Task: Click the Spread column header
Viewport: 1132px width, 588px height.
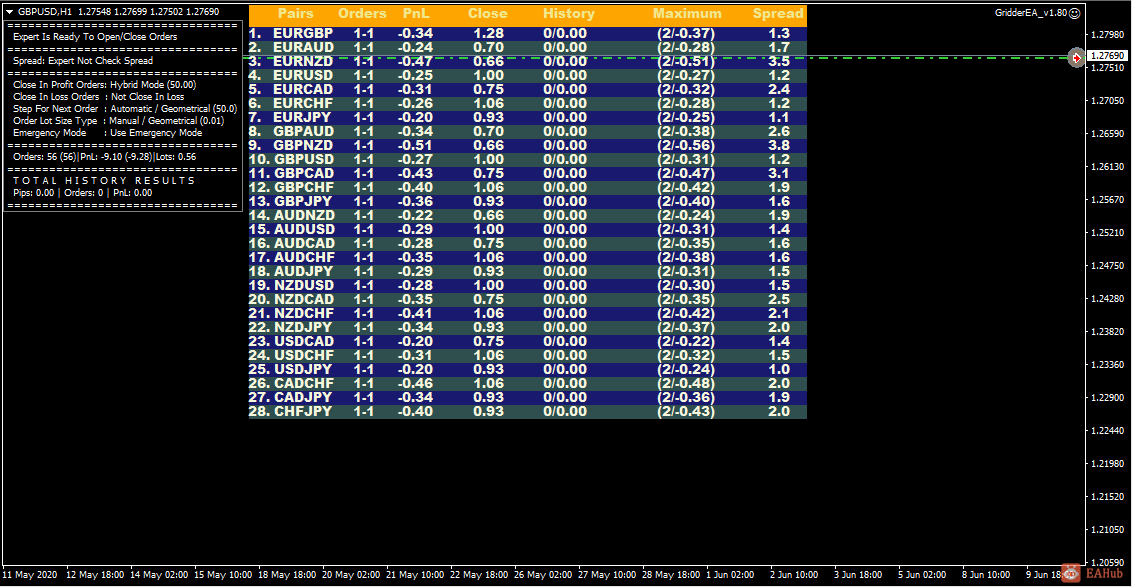Action: [x=778, y=14]
